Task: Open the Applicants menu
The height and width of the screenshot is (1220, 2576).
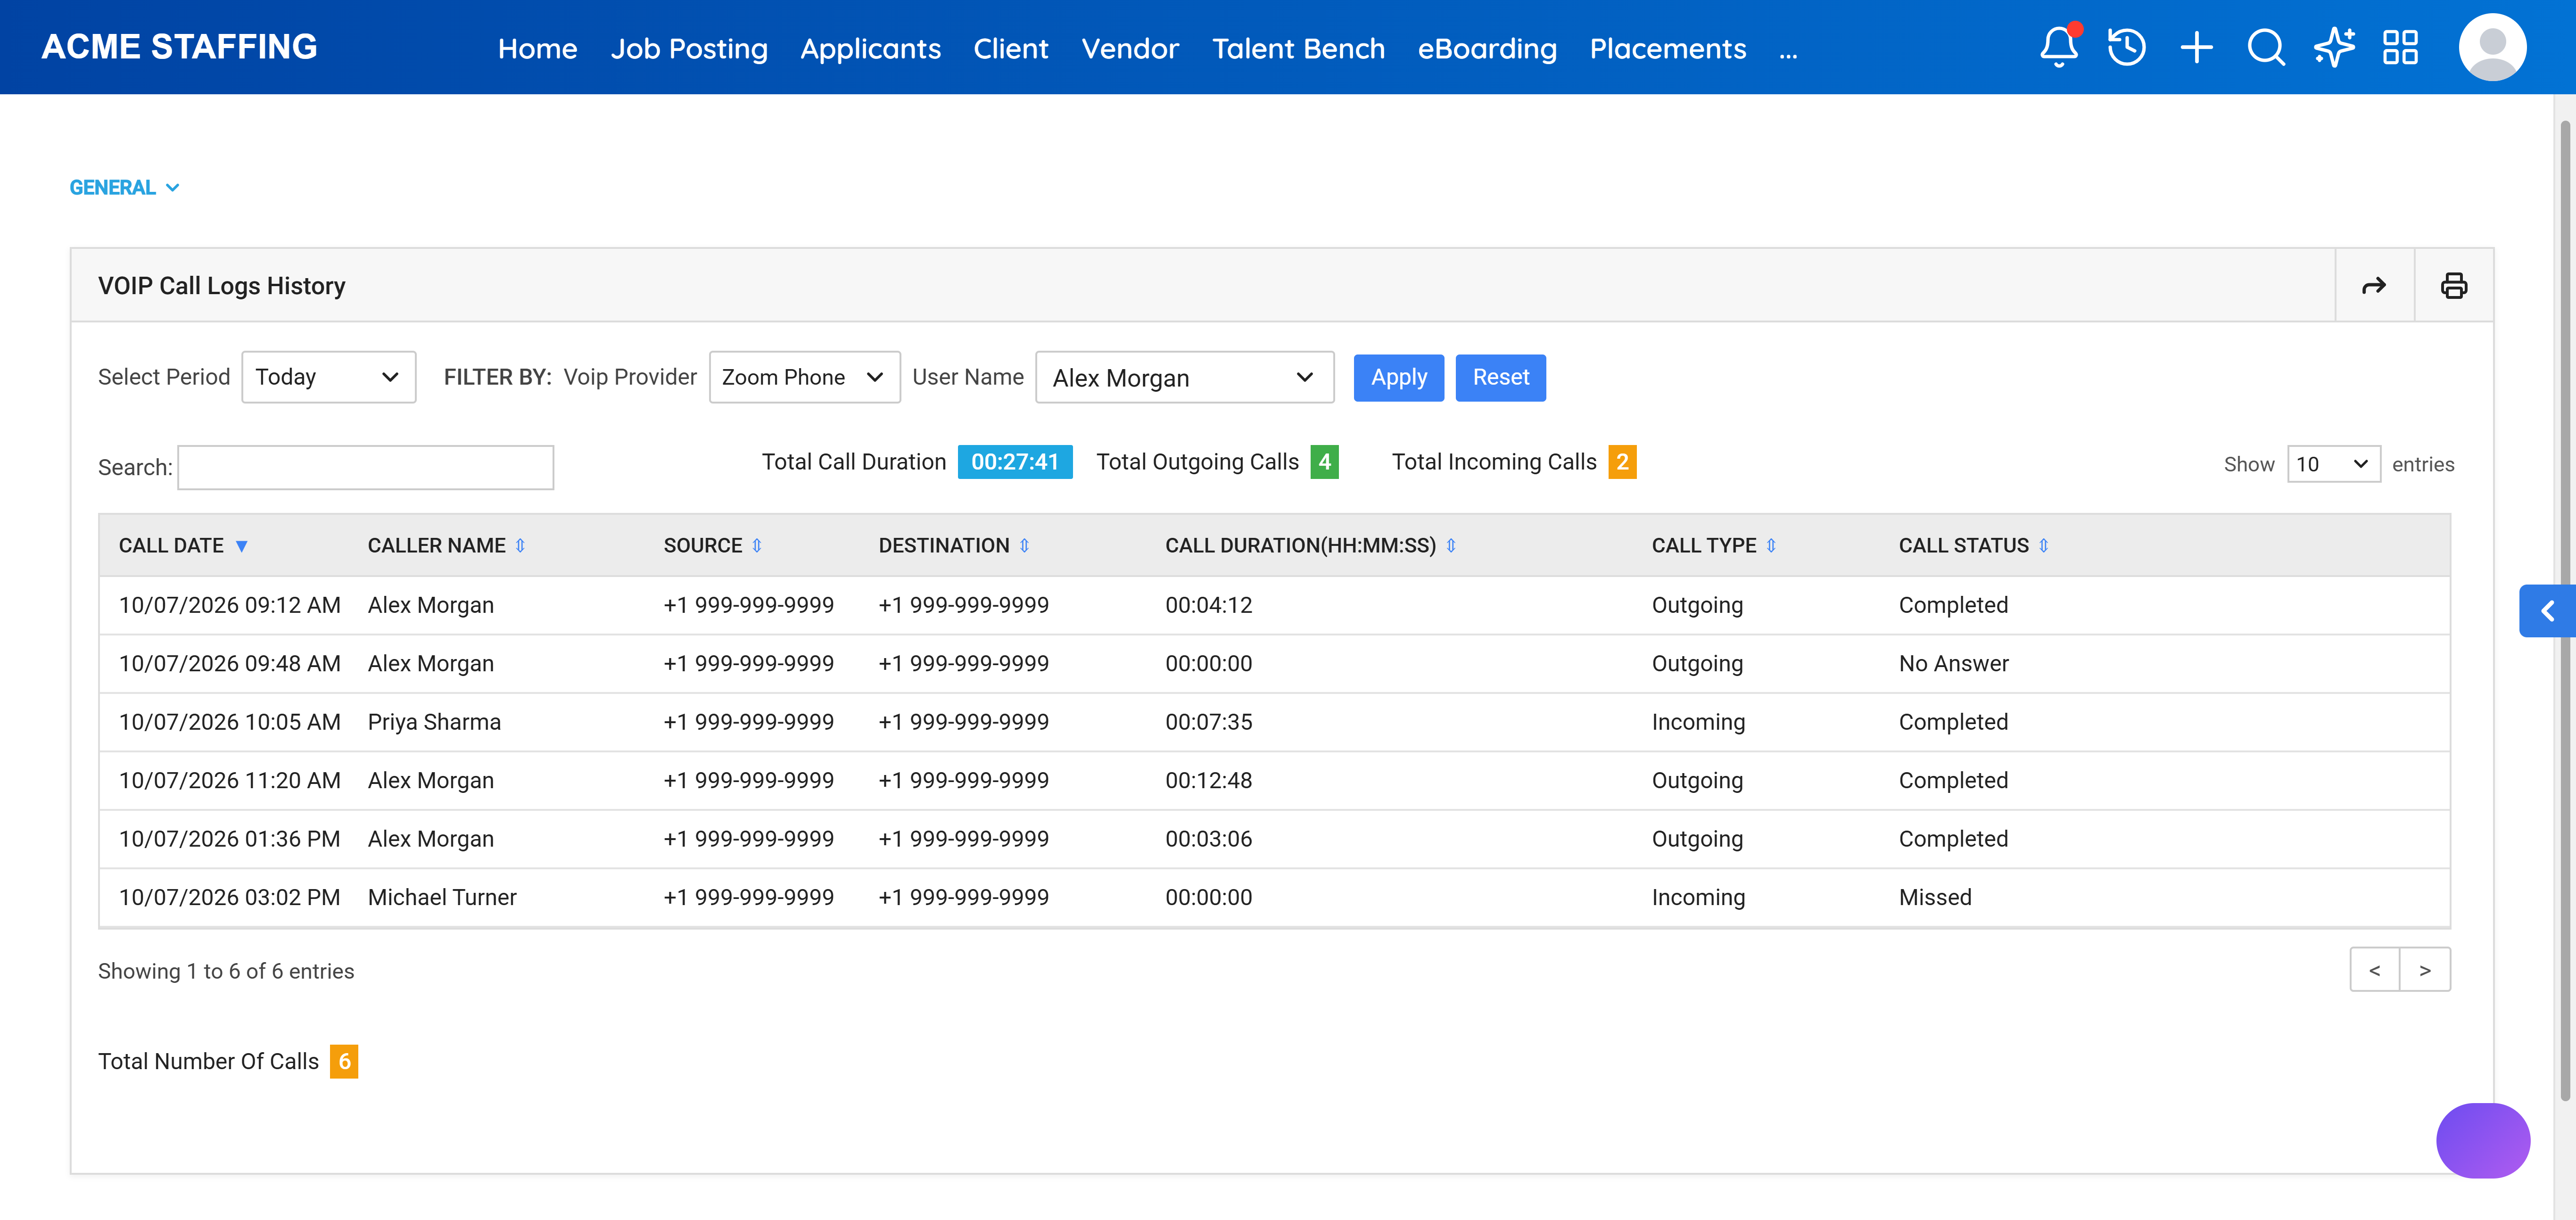Action: (x=870, y=48)
